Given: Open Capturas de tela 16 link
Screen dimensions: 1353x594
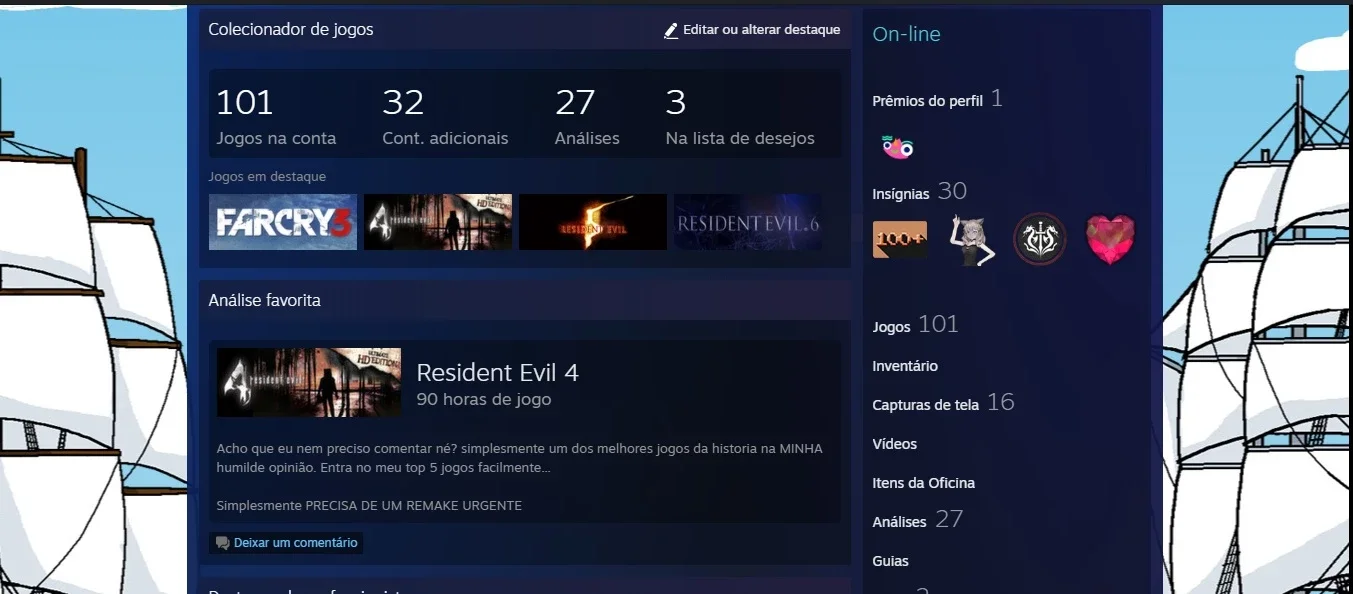Looking at the screenshot, I should [x=943, y=403].
